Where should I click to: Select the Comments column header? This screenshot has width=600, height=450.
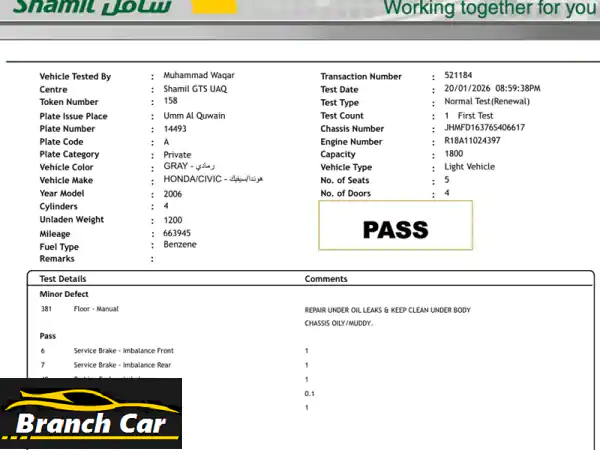coord(326,279)
